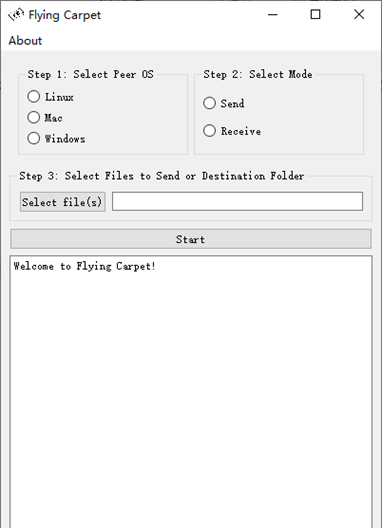Pick Windows as the peer OS
Viewport: 382px width, 528px height.
[x=56, y=138]
